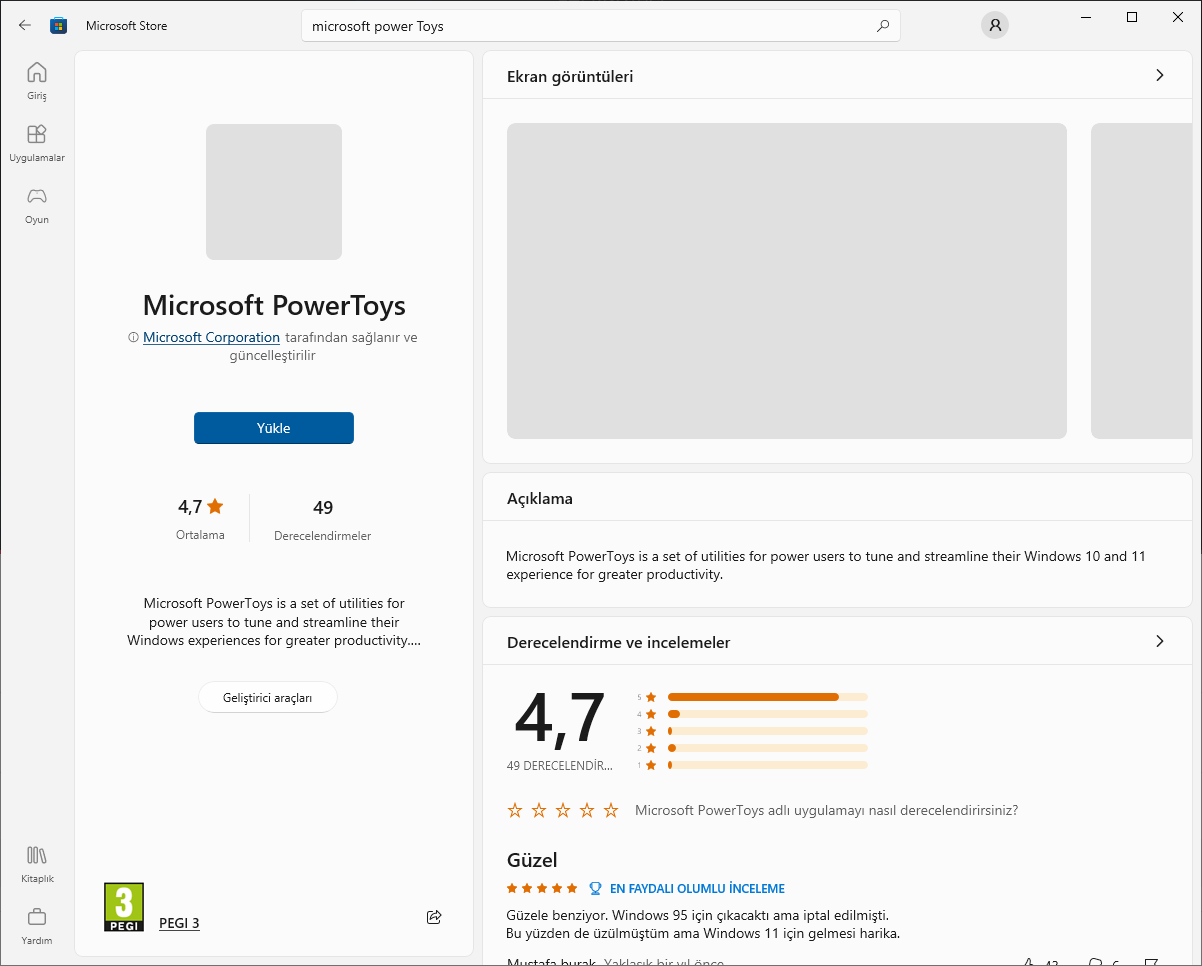Image resolution: width=1202 pixels, height=966 pixels.
Task: Click the trophy icon on the Güzel review
Action: coord(595,888)
